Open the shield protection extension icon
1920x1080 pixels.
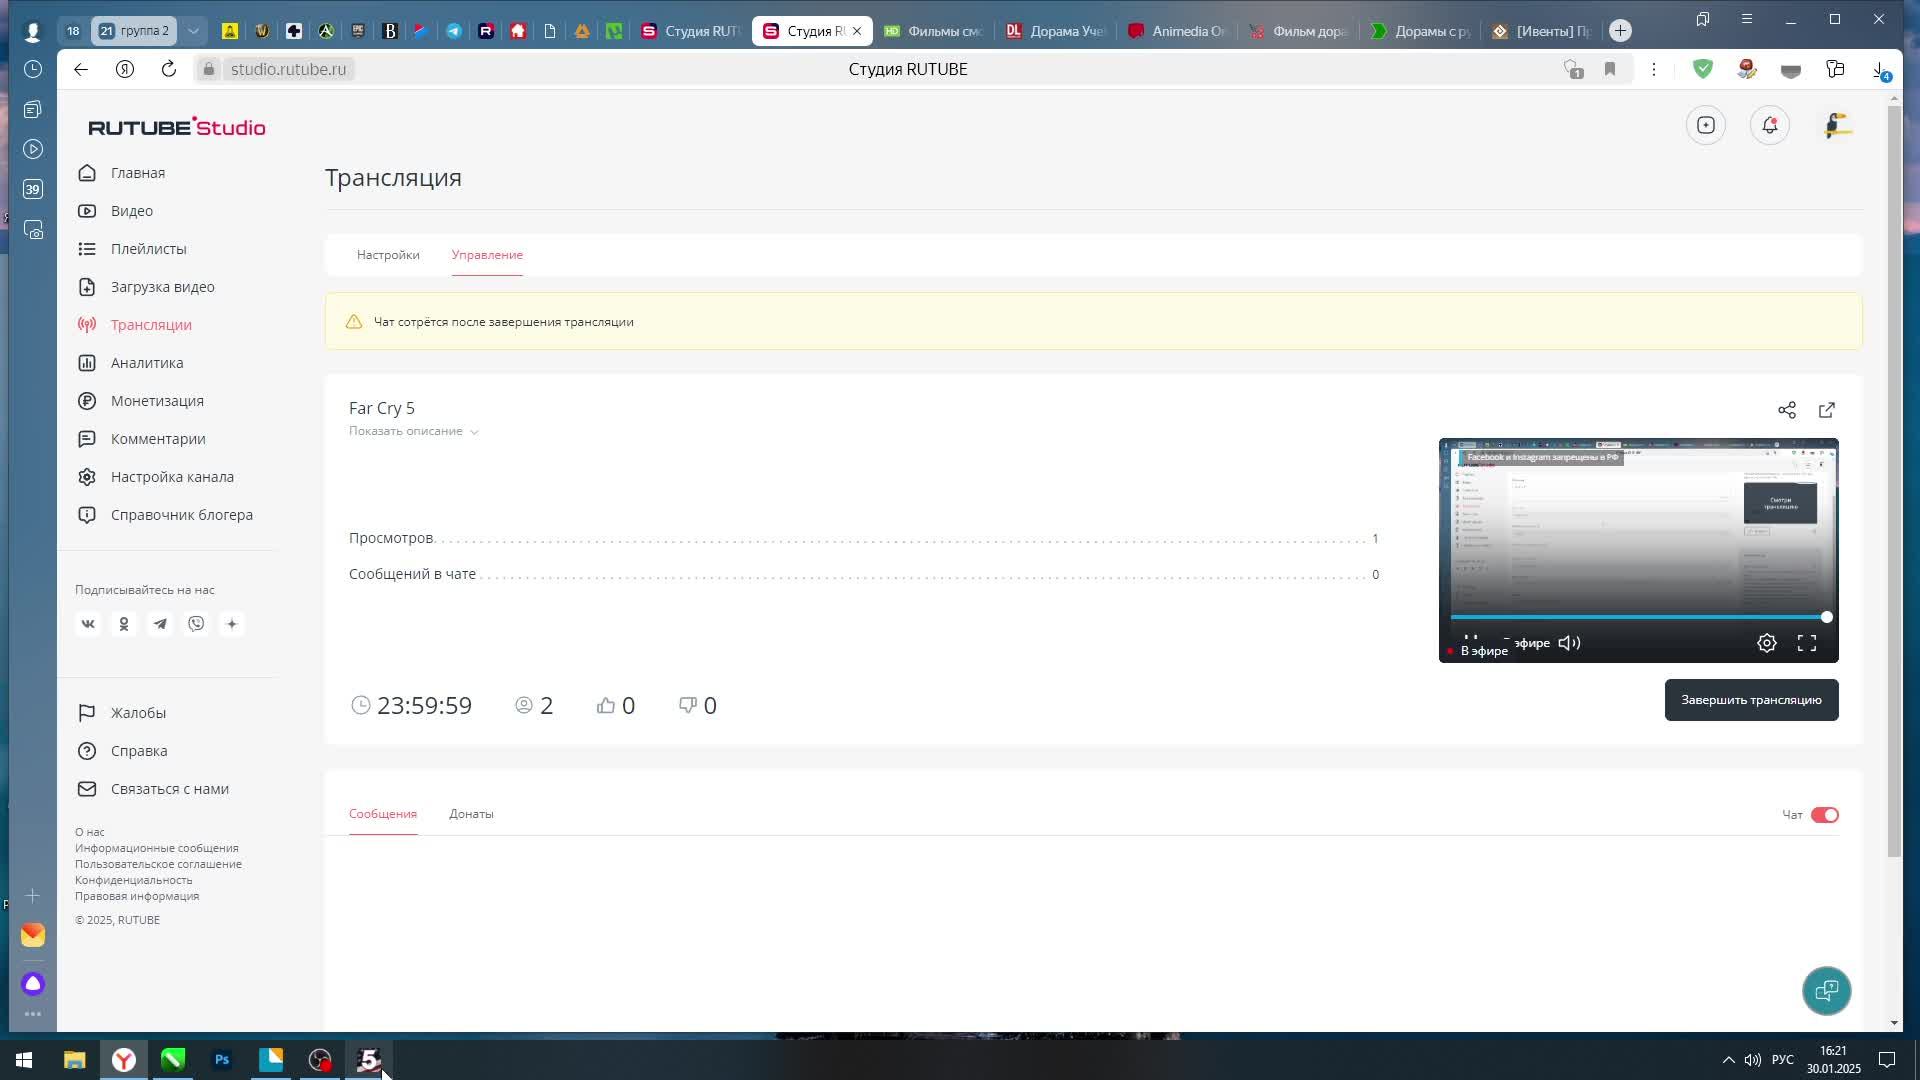click(1703, 69)
